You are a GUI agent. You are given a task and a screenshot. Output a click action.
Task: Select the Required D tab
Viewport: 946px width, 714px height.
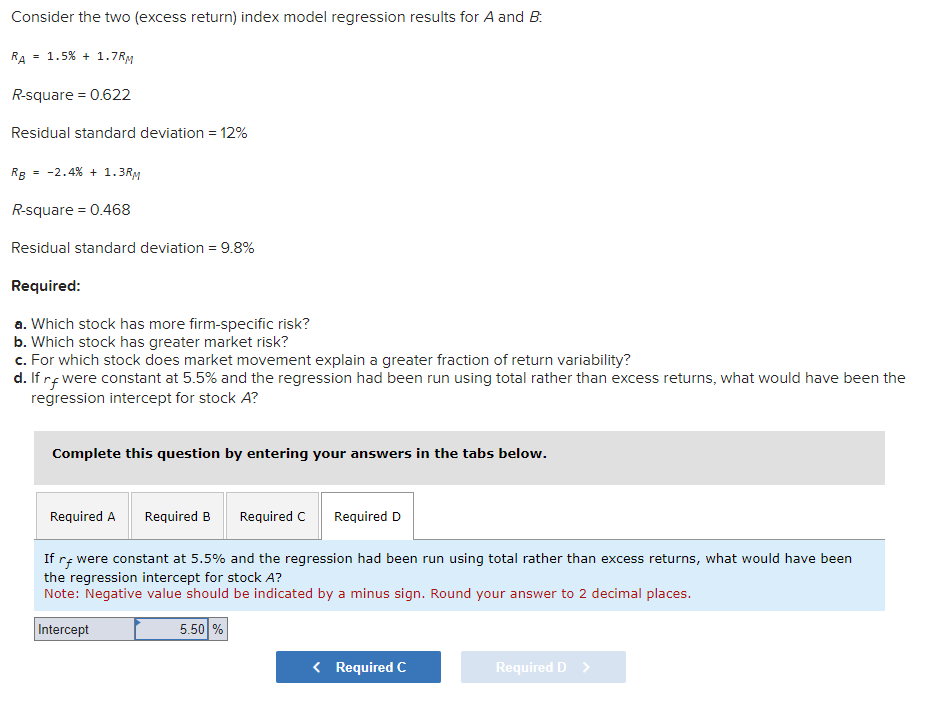point(366,516)
